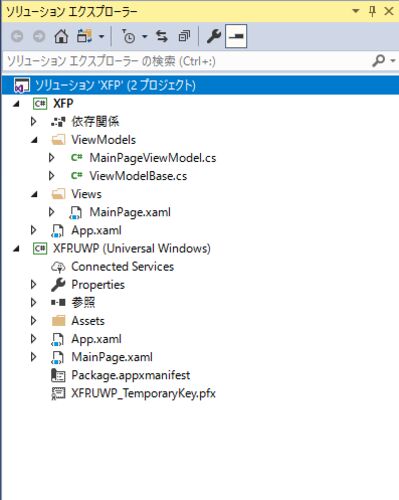Open the search options dropdown arrow

(x=393, y=61)
